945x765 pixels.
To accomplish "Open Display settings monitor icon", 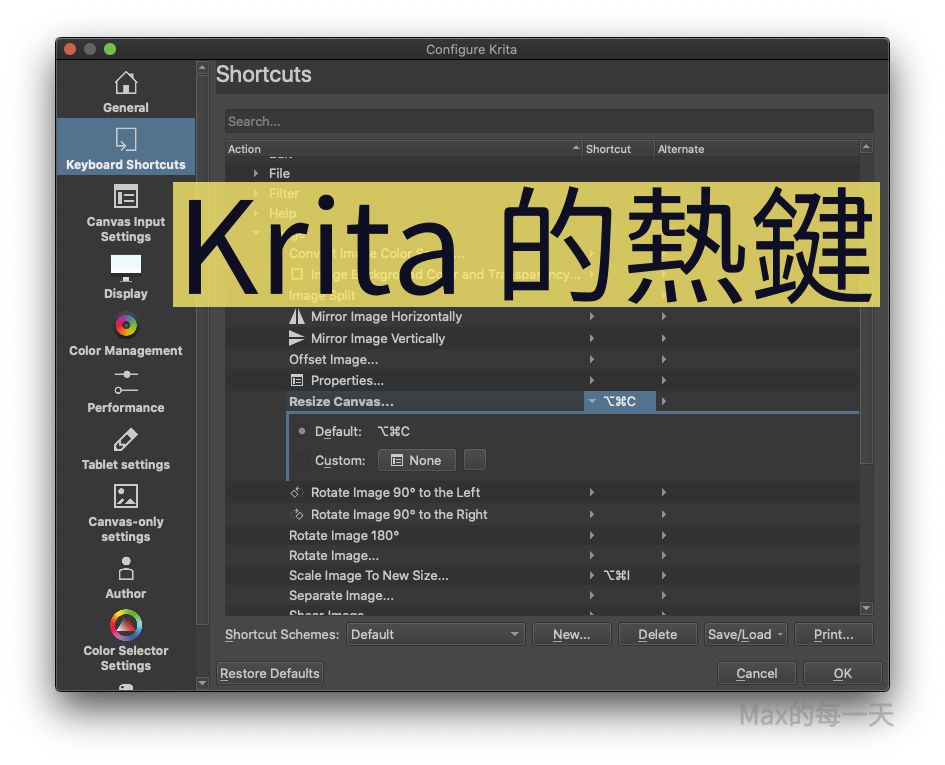I will (x=126, y=268).
